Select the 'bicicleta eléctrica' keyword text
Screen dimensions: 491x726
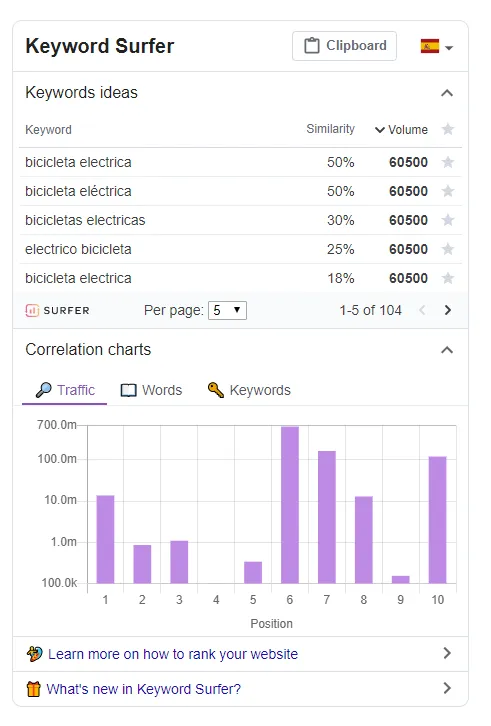[x=78, y=191]
